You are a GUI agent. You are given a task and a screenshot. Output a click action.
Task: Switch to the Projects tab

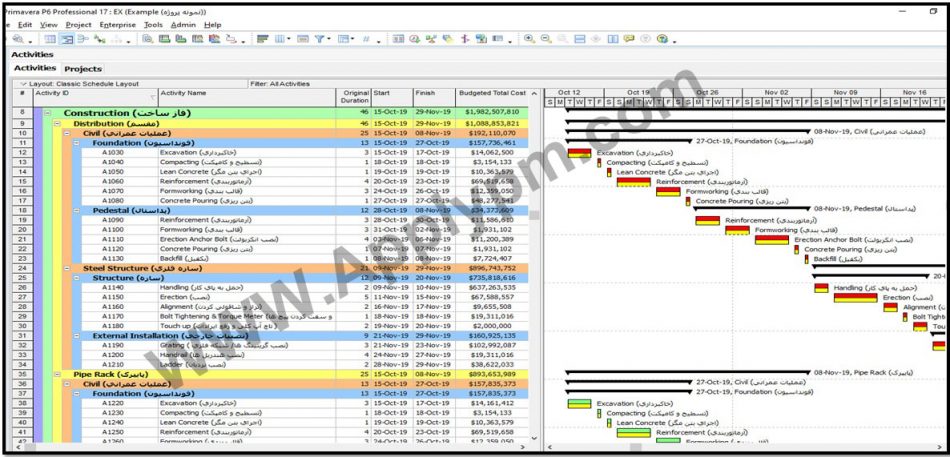click(x=83, y=69)
